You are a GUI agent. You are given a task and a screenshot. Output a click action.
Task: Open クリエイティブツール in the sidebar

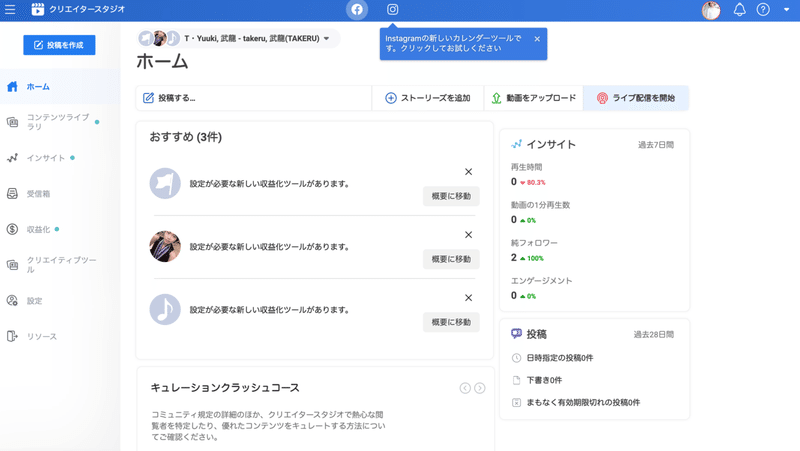point(60,265)
